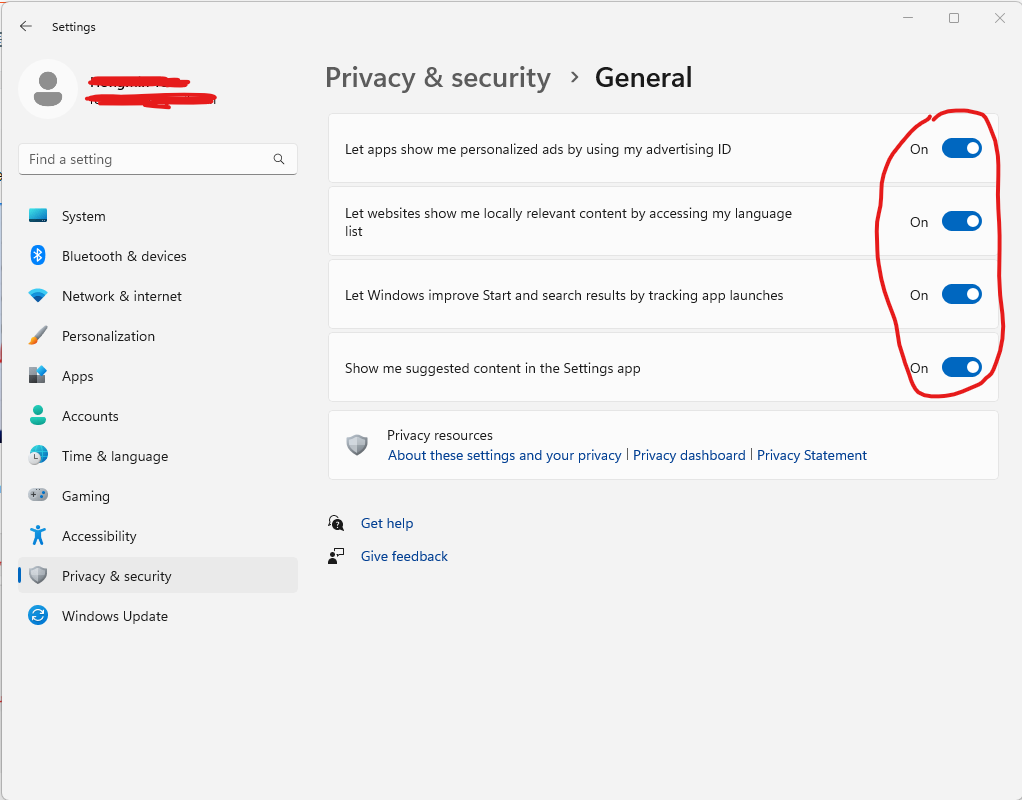Click the Windows Update refresh icon
Image resolution: width=1022 pixels, height=800 pixels.
point(38,615)
